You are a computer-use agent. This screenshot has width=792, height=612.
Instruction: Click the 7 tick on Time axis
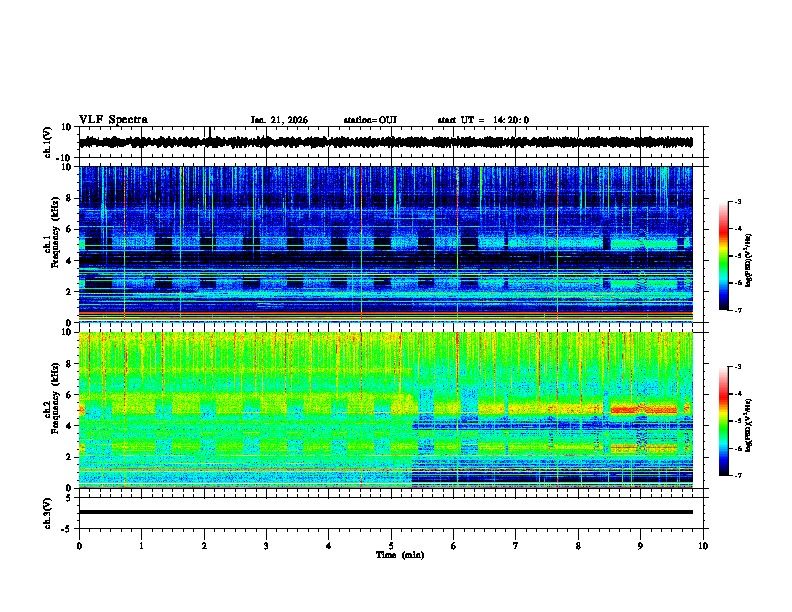pos(516,546)
